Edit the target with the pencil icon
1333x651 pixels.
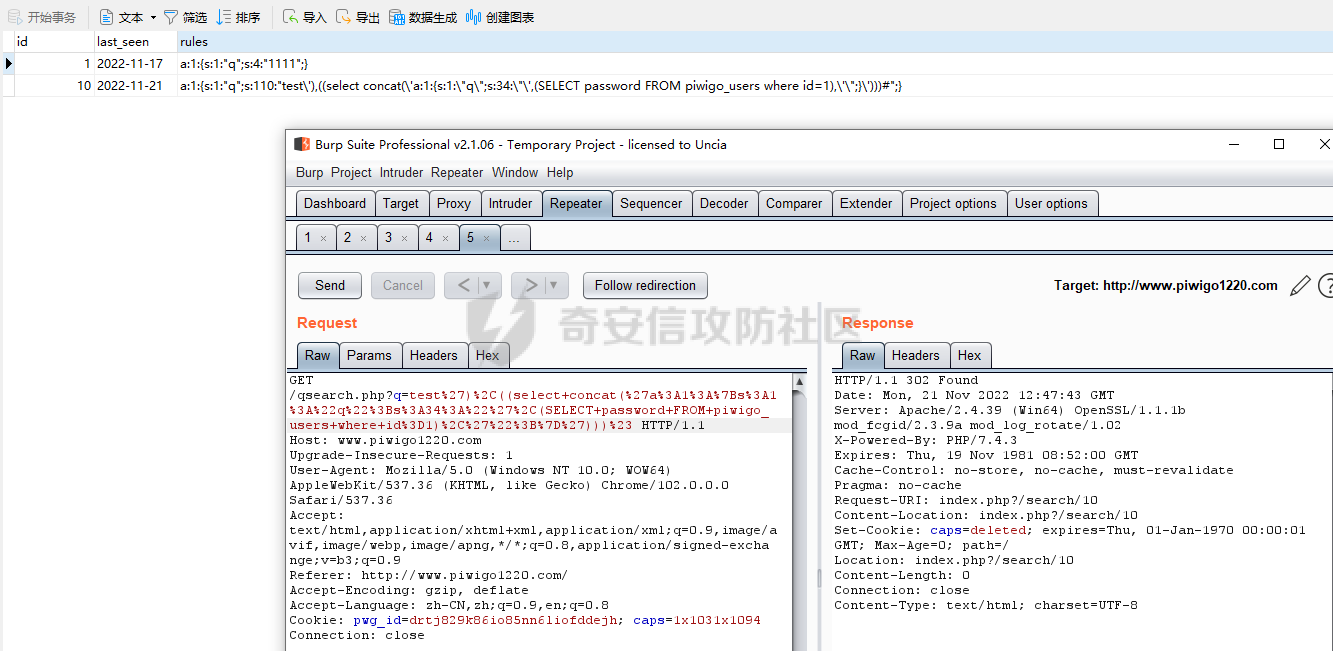(1300, 286)
